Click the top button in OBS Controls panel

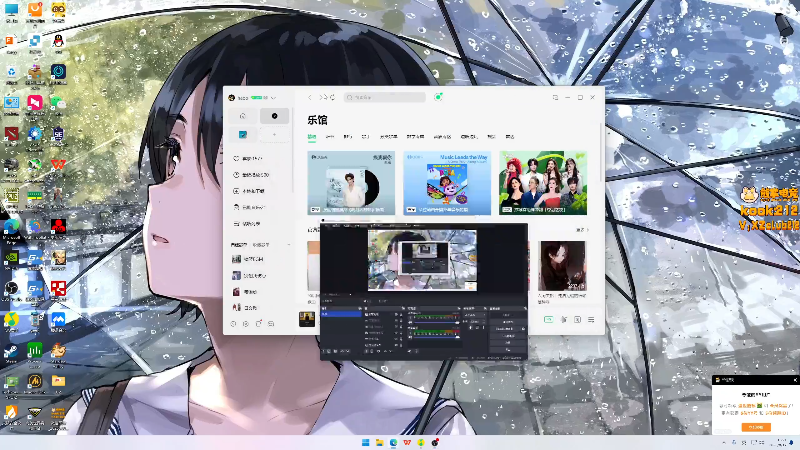[x=508, y=315]
